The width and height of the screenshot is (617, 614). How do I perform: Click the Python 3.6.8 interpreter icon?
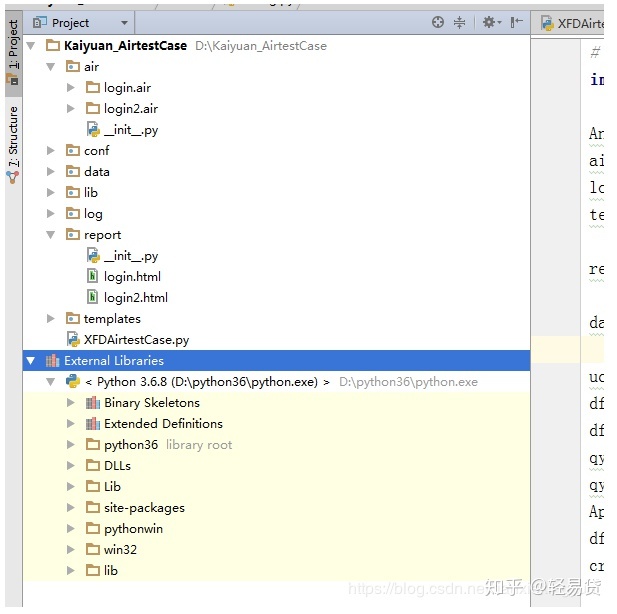pyautogui.click(x=73, y=381)
